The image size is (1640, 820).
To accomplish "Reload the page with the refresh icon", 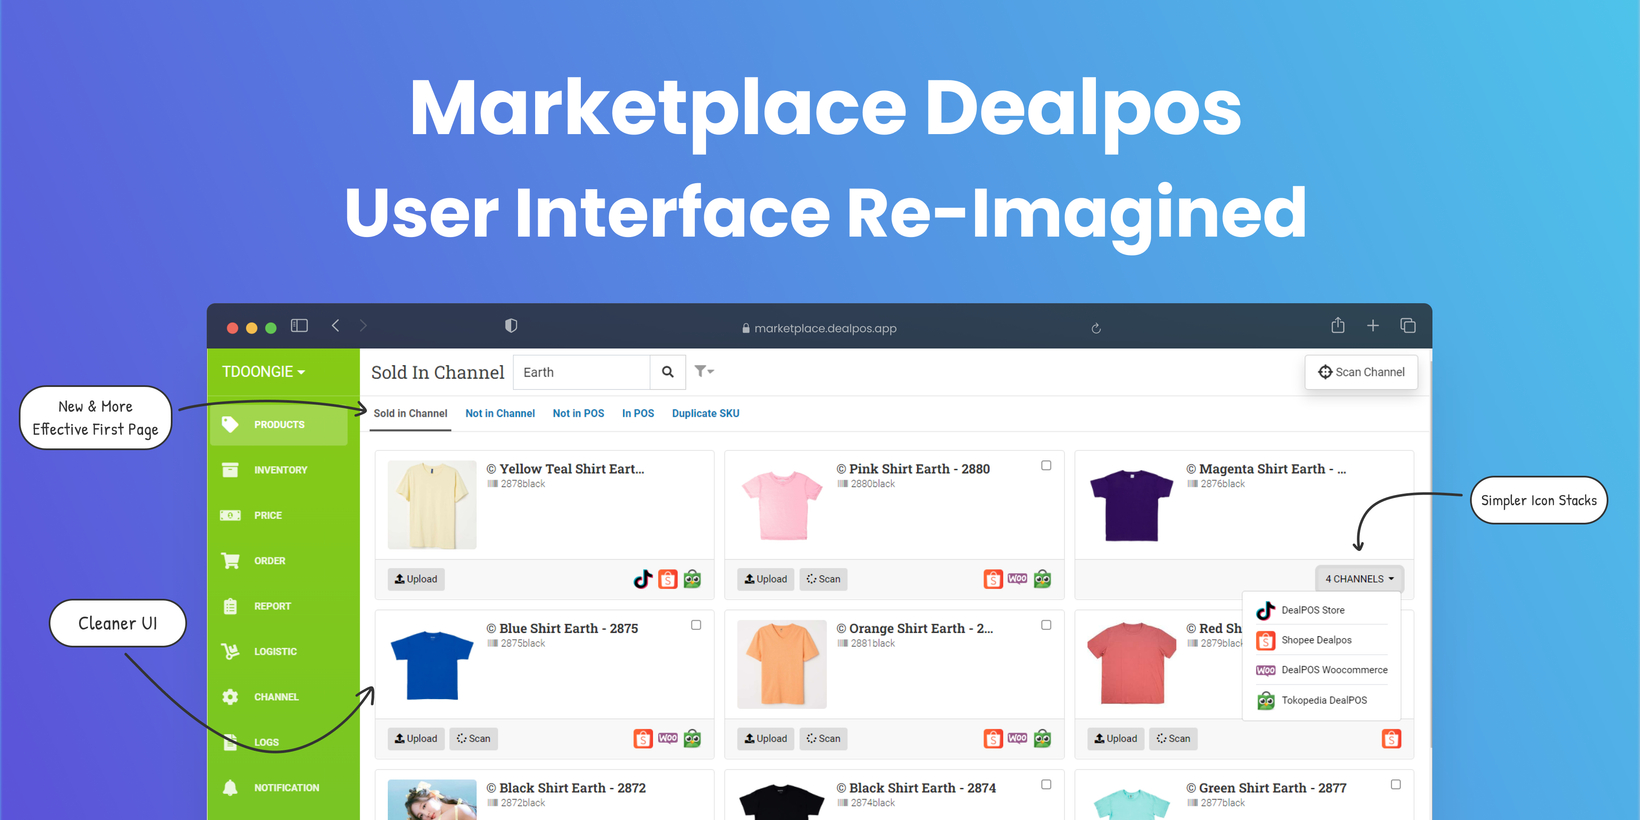I will click(x=1096, y=328).
